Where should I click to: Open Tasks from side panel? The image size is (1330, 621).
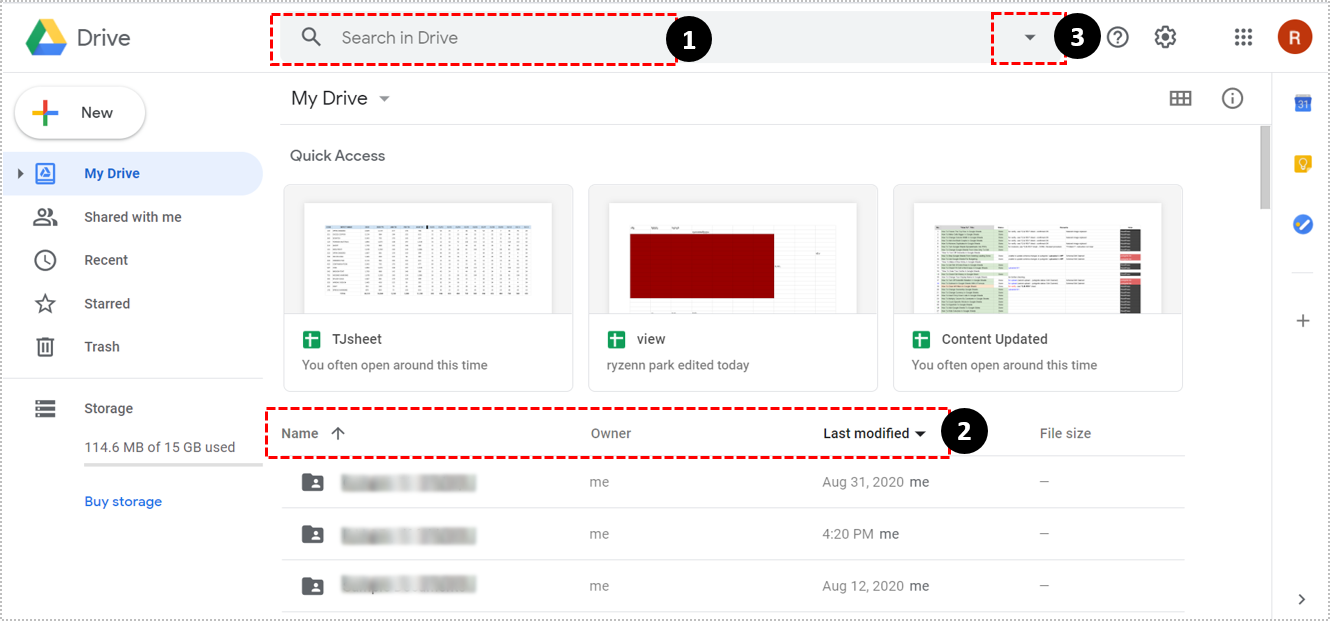point(1302,224)
